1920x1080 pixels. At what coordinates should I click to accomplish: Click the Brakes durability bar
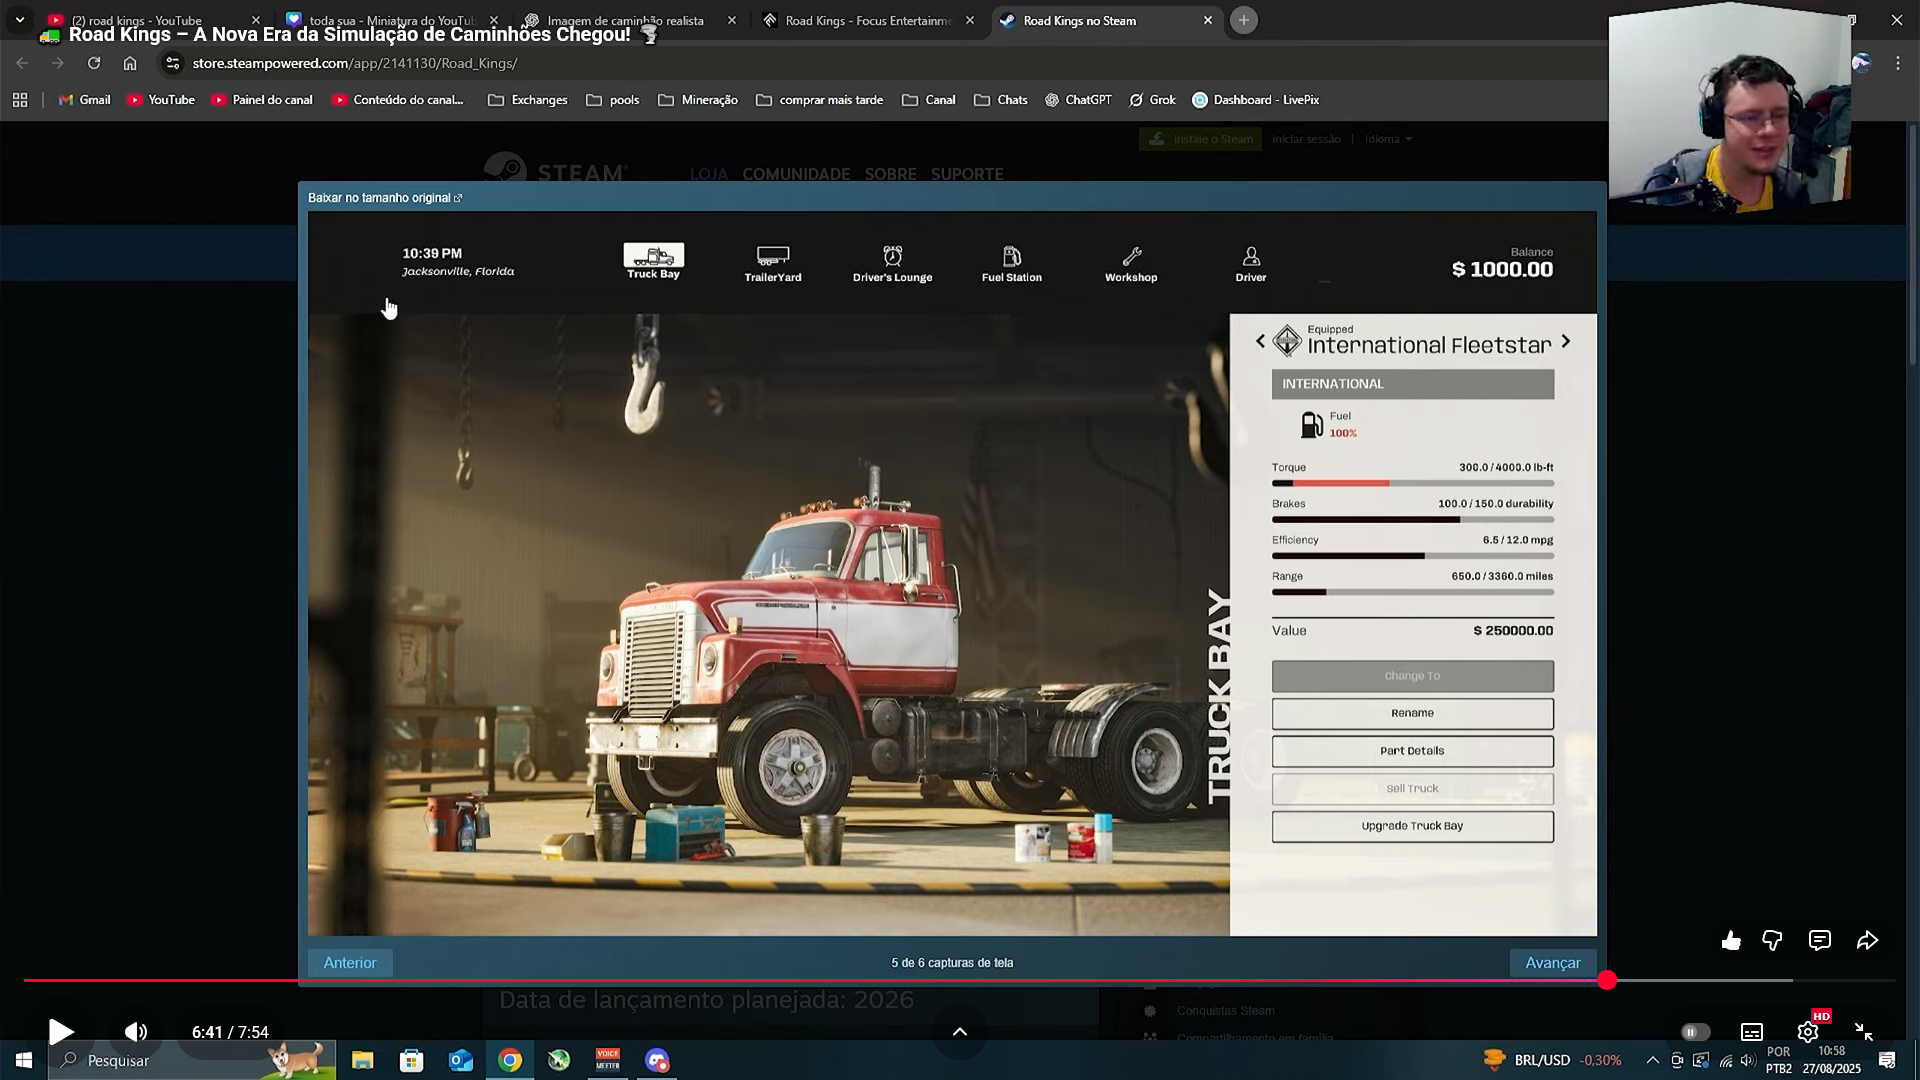1413,520
